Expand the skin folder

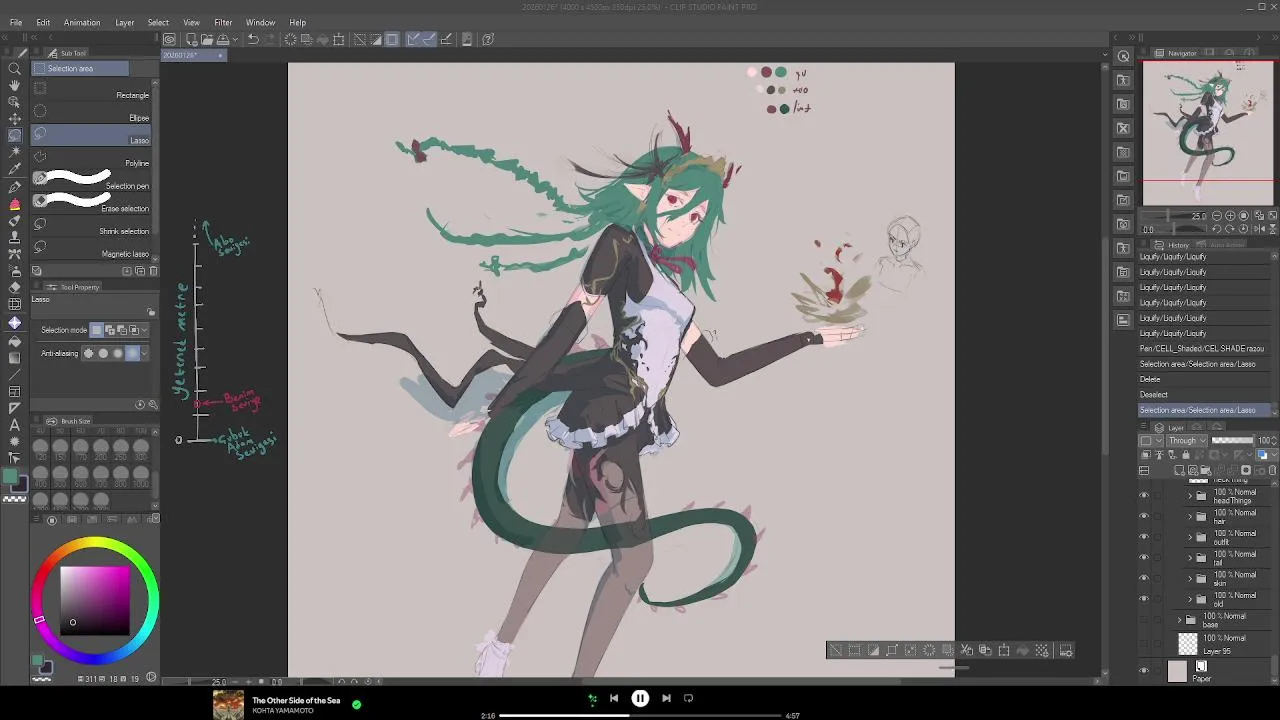click(x=1190, y=578)
